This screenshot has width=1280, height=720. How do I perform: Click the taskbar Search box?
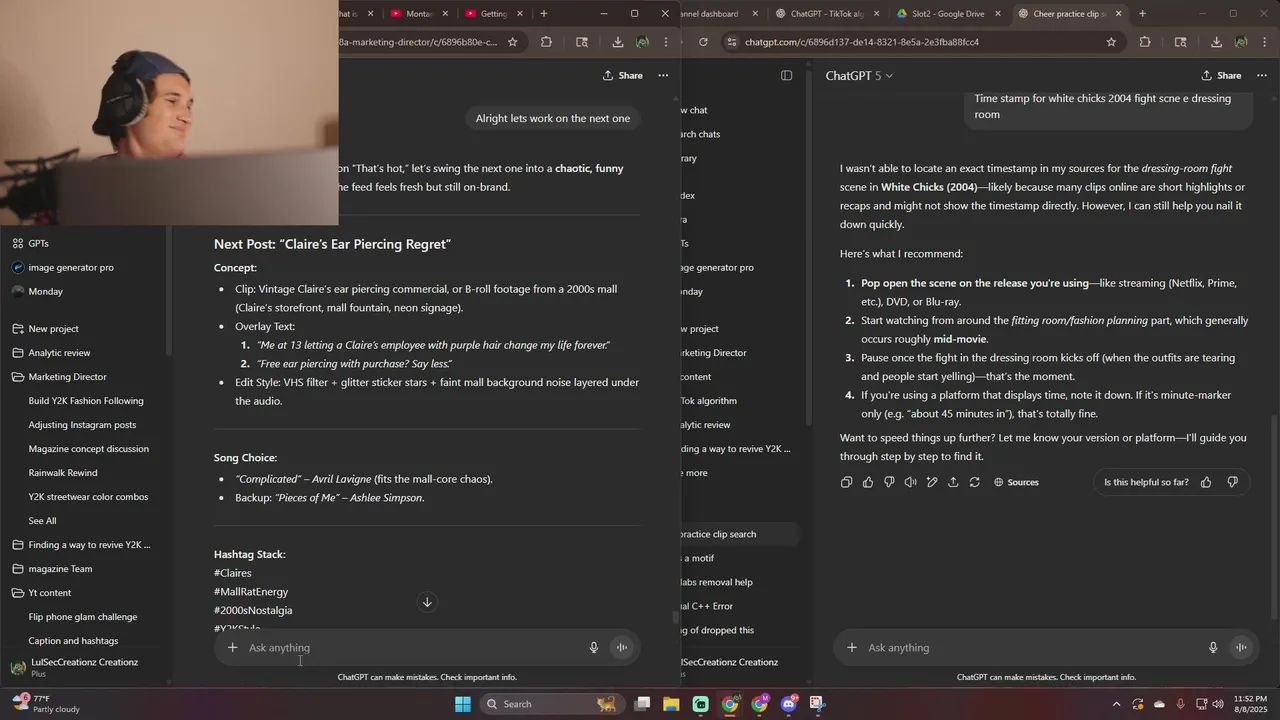(x=550, y=704)
